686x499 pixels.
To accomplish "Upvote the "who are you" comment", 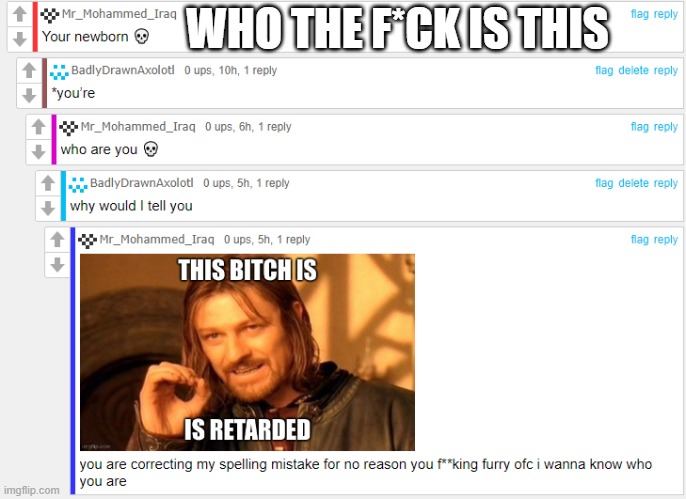I will click(38, 126).
